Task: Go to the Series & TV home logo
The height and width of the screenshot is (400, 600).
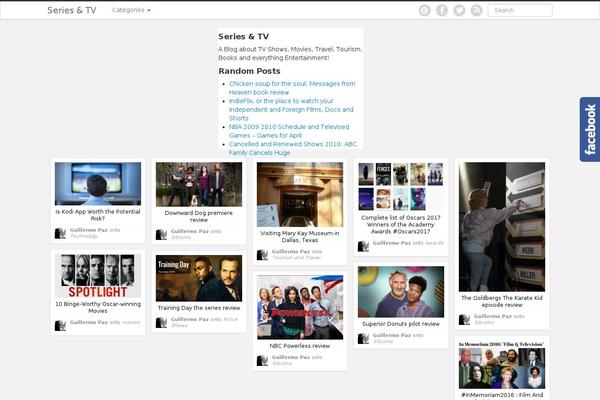Action: click(72, 10)
